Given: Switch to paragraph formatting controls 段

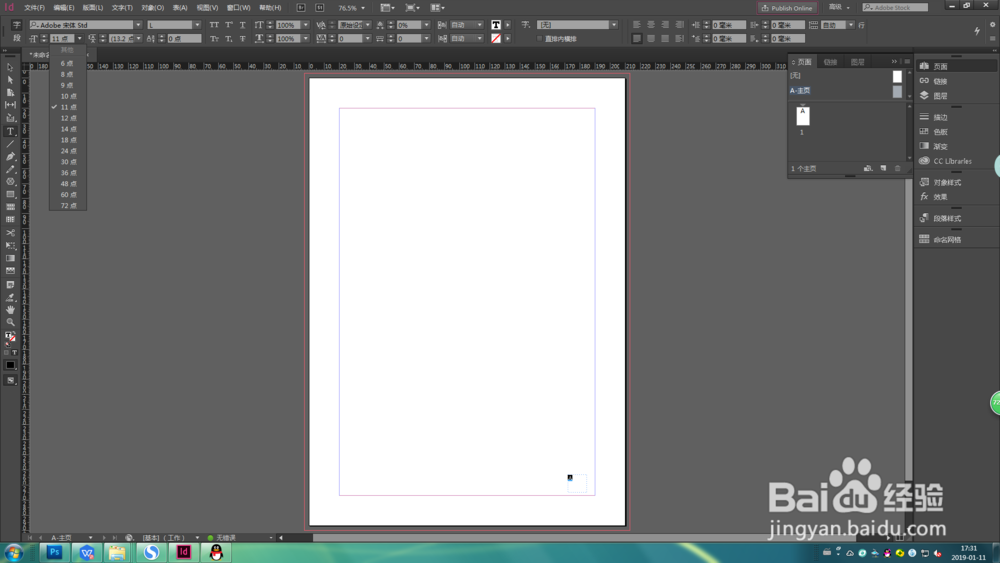Looking at the screenshot, I should (x=17, y=38).
